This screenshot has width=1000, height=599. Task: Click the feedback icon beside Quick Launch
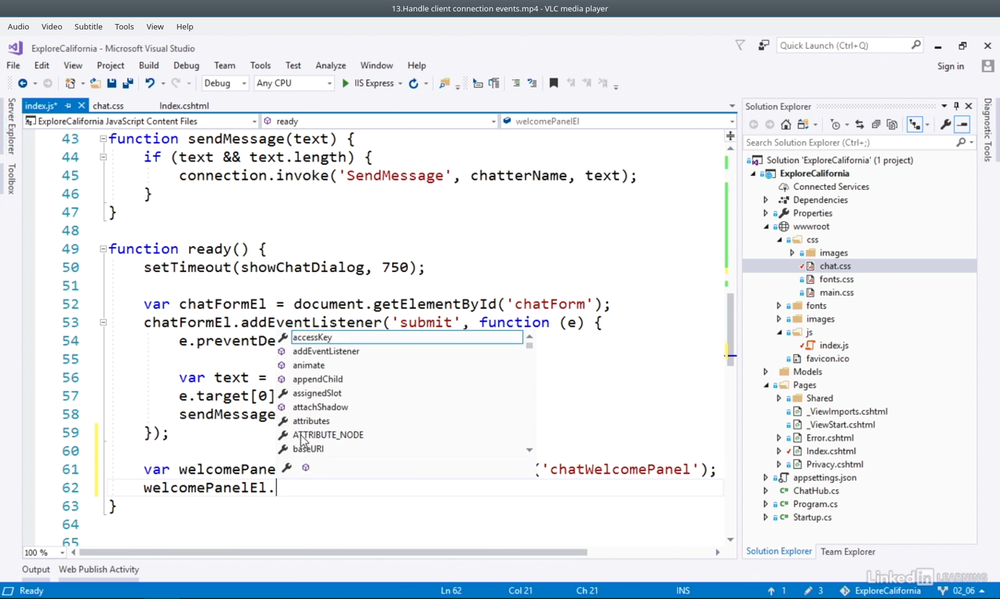763,45
